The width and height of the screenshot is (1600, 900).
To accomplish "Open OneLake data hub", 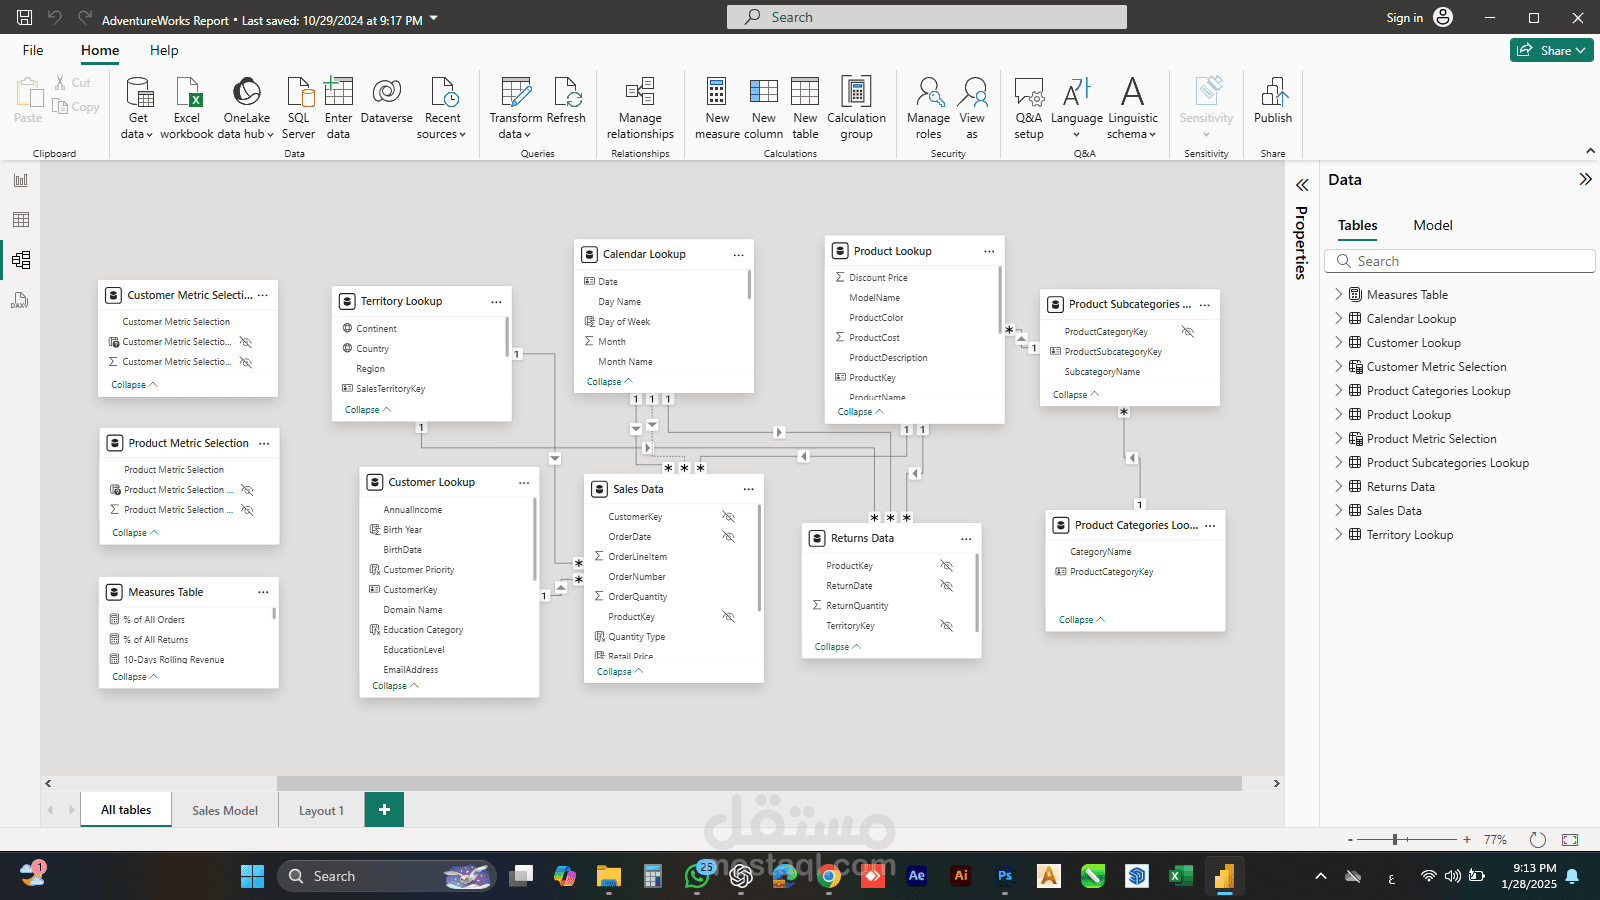I will pyautogui.click(x=246, y=108).
